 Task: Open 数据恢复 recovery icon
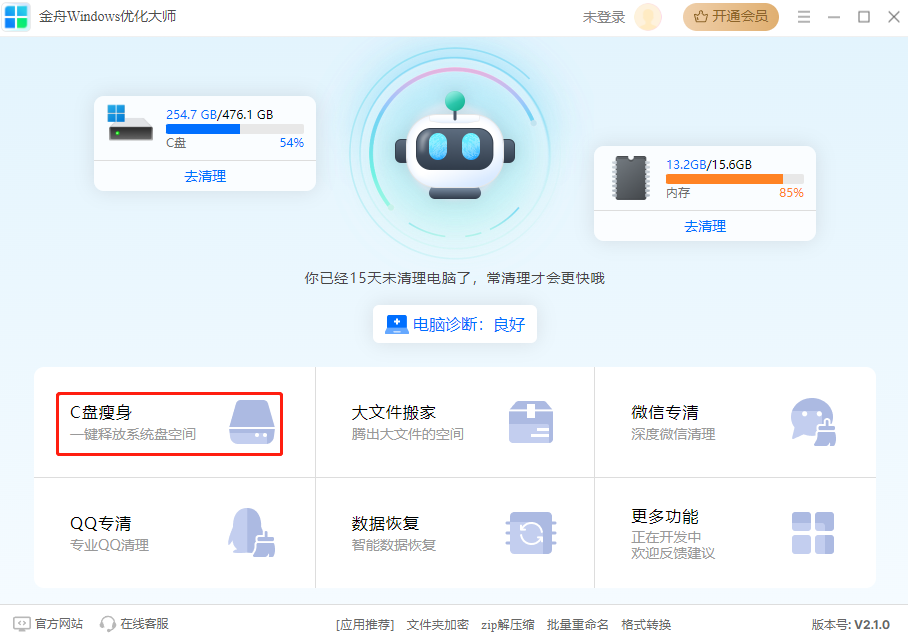click(x=530, y=533)
